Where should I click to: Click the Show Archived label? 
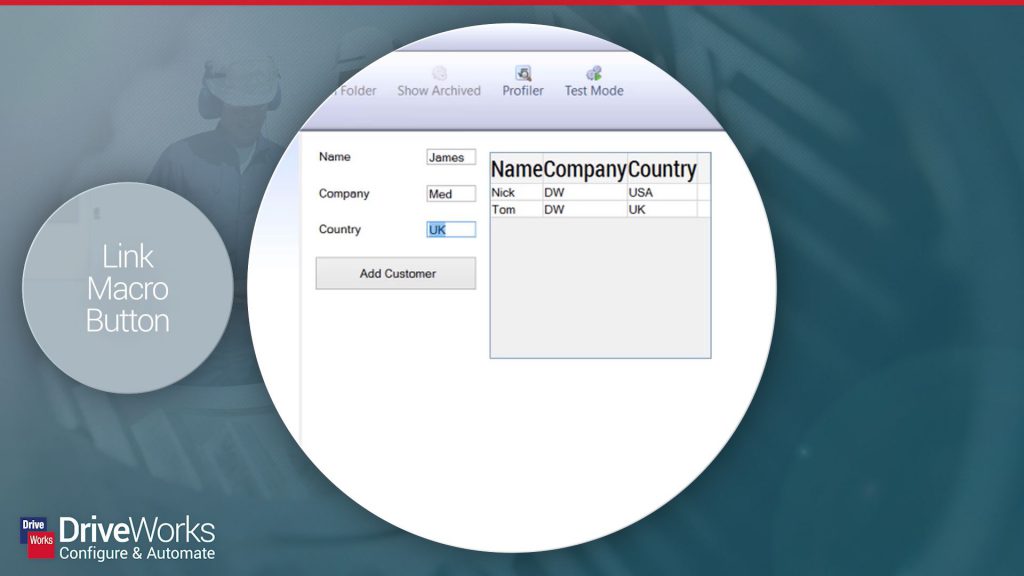tap(439, 91)
